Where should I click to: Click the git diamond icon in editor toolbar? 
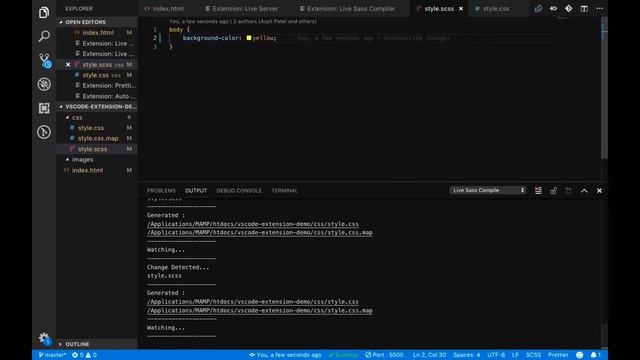pos(569,9)
